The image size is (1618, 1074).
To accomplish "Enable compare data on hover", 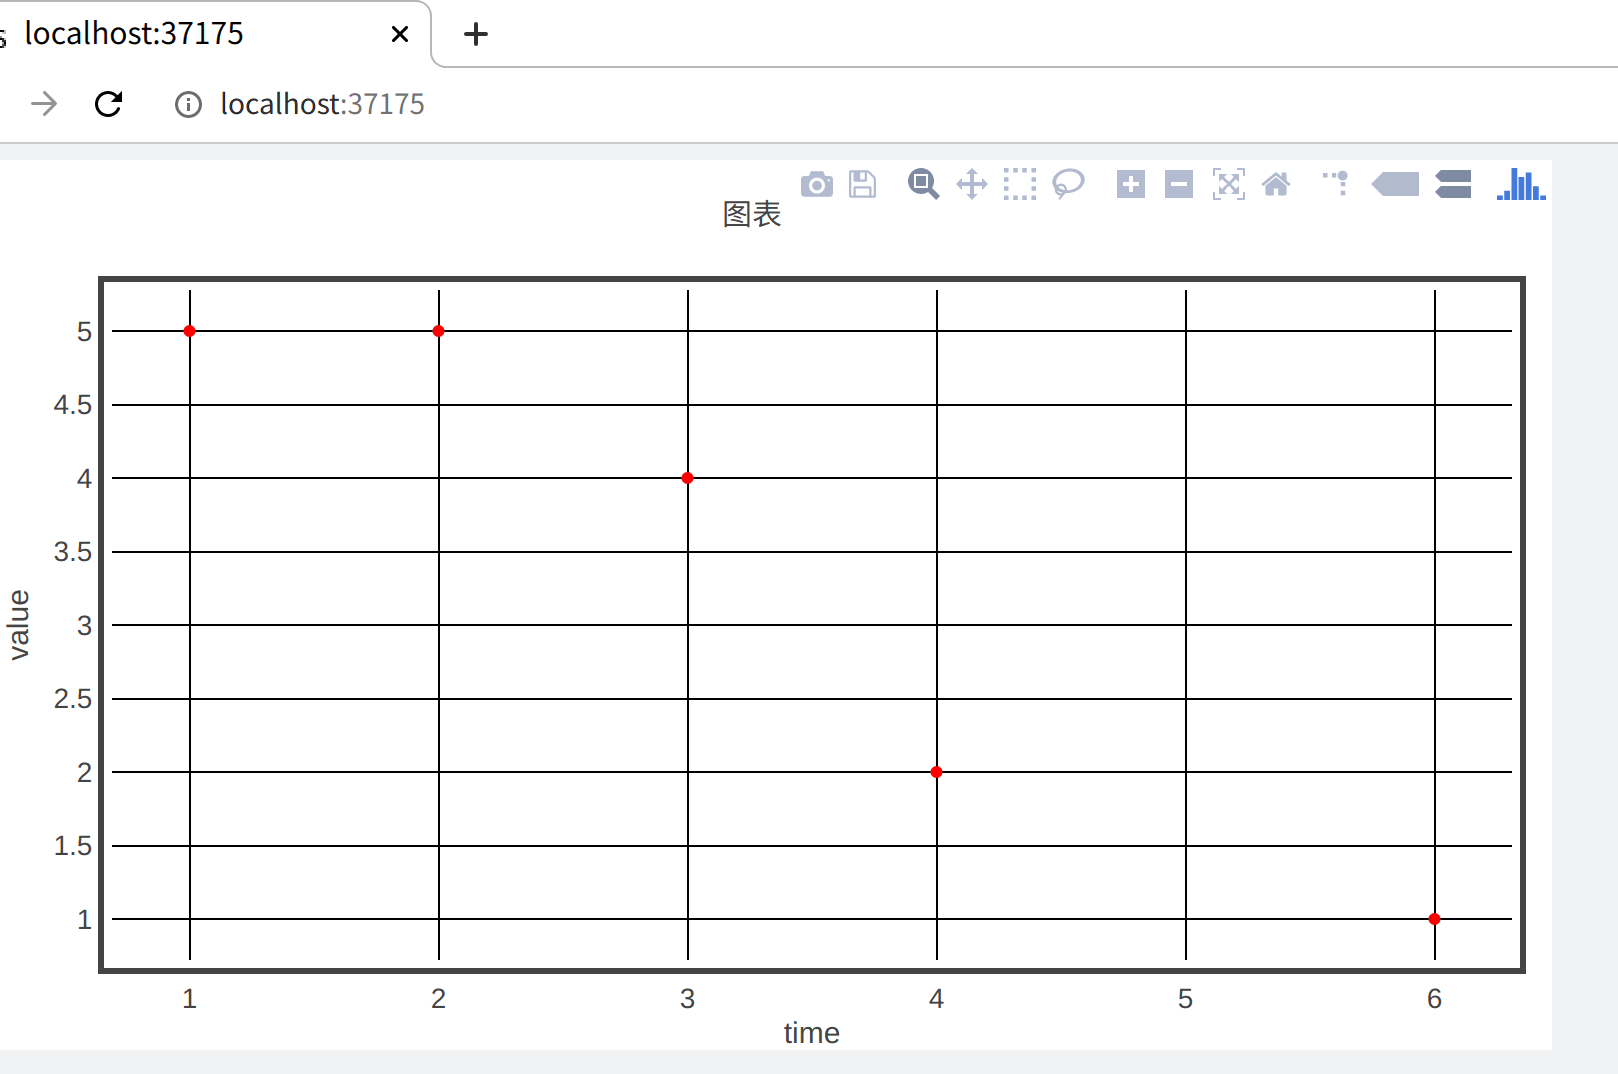I will click(x=1453, y=185).
